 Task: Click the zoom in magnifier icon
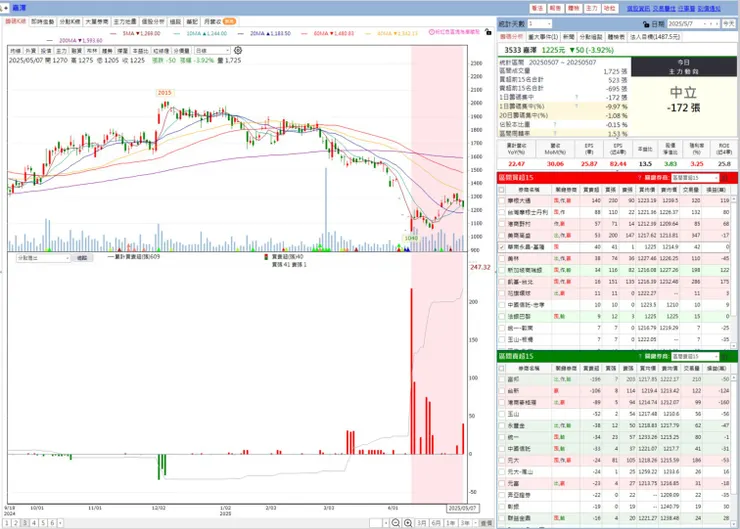pos(408,523)
